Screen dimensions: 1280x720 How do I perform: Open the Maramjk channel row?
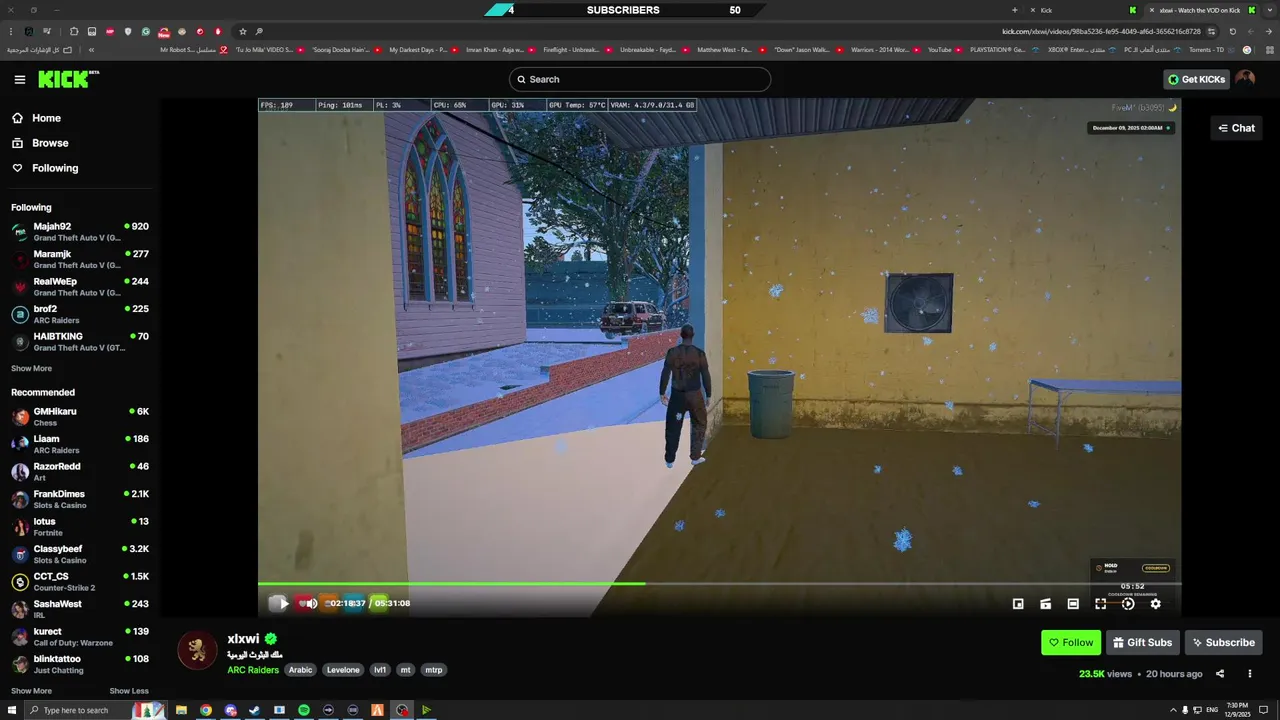pyautogui.click(x=80, y=259)
